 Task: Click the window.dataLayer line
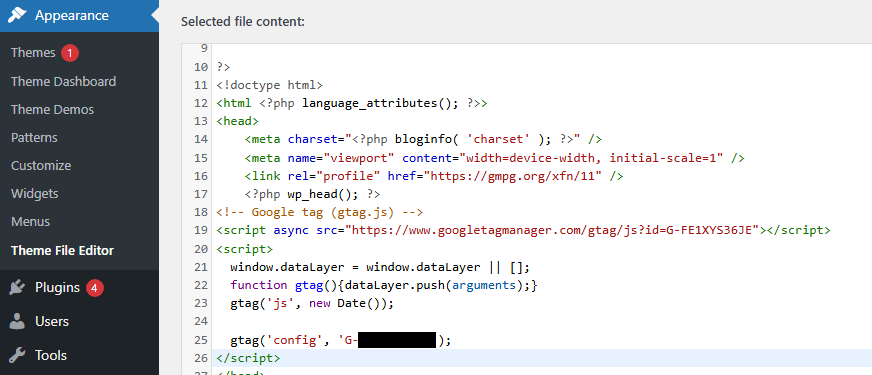(380, 267)
